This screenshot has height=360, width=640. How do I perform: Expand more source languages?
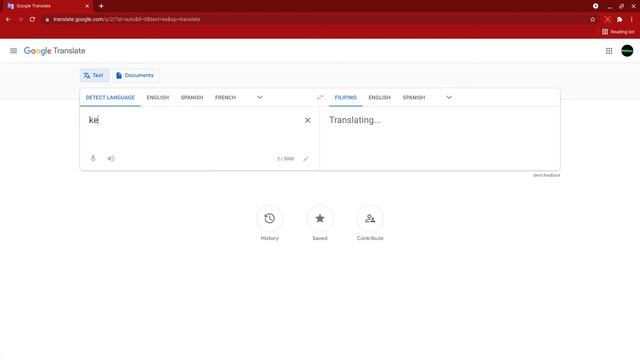tap(260, 98)
